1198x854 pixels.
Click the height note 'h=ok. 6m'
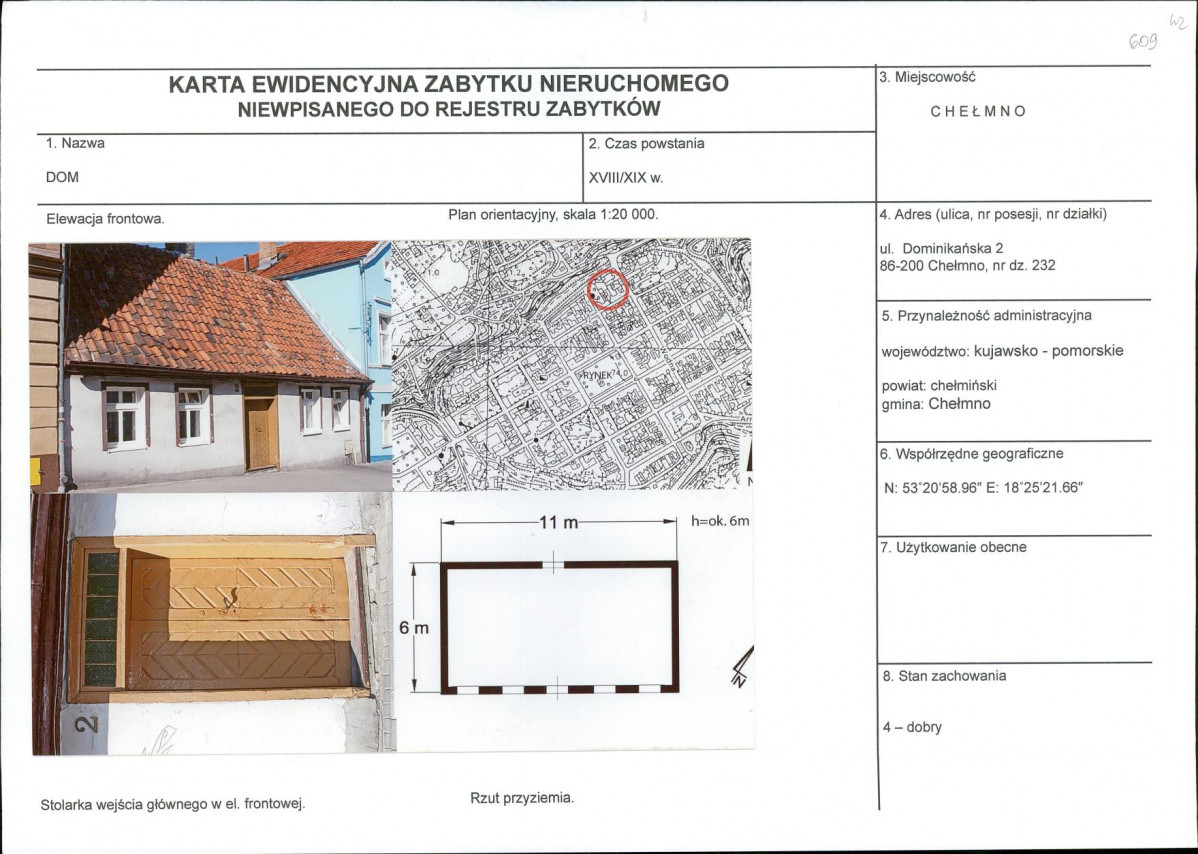tap(720, 522)
